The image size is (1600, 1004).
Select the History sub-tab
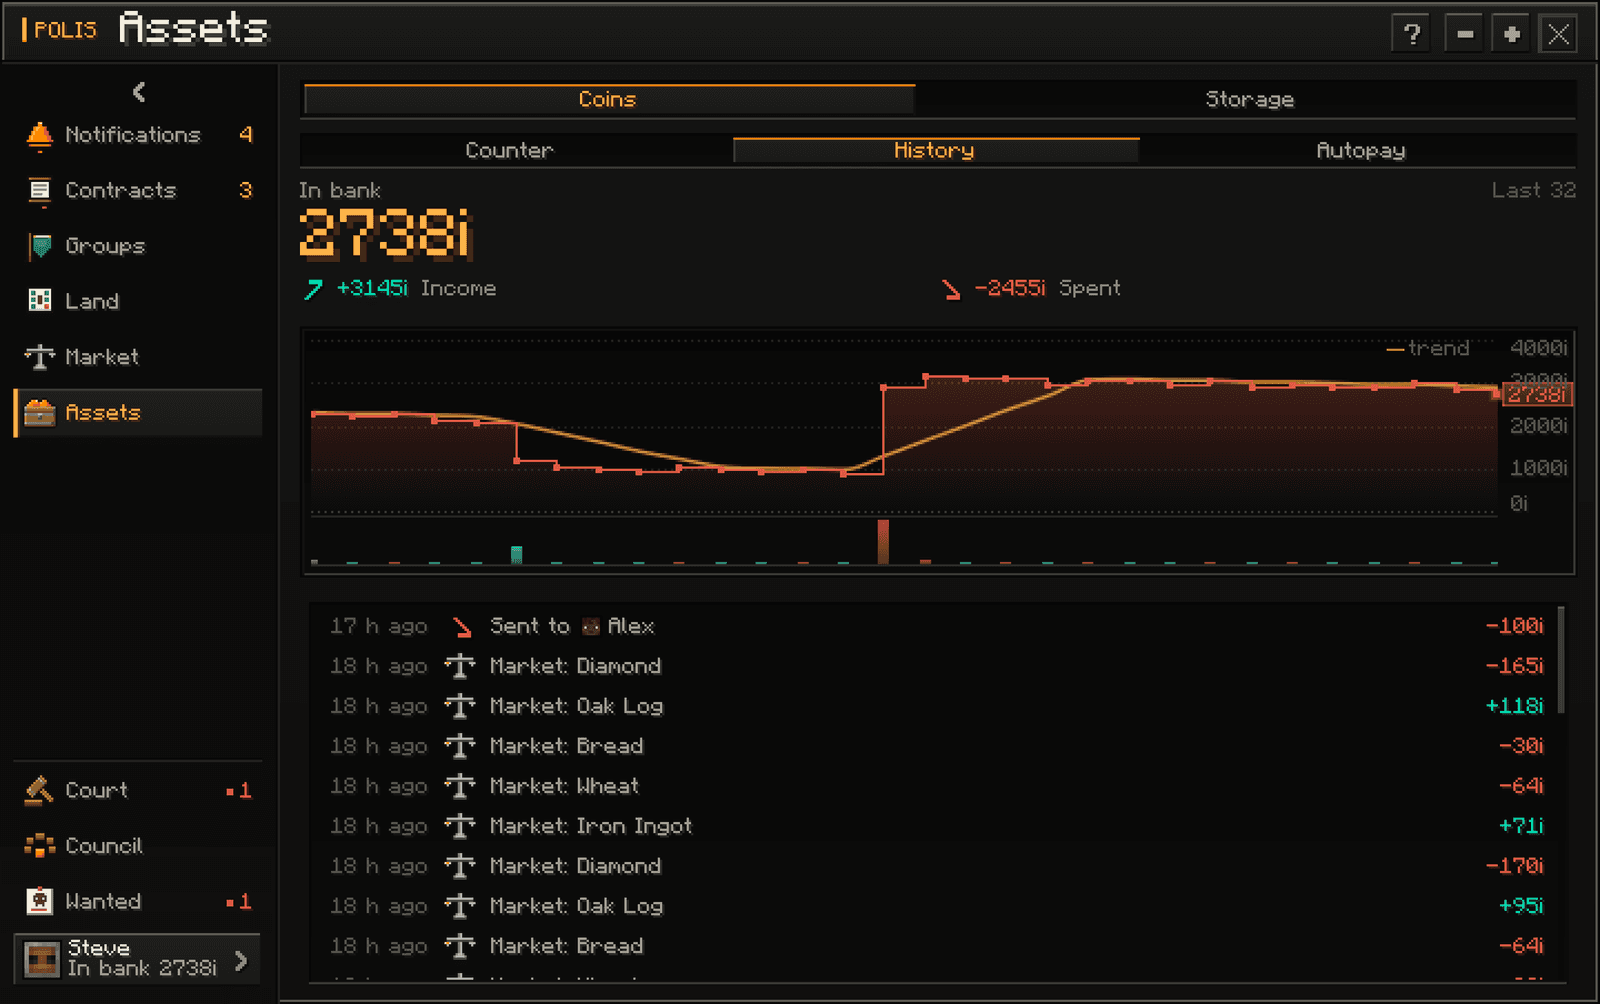point(935,150)
